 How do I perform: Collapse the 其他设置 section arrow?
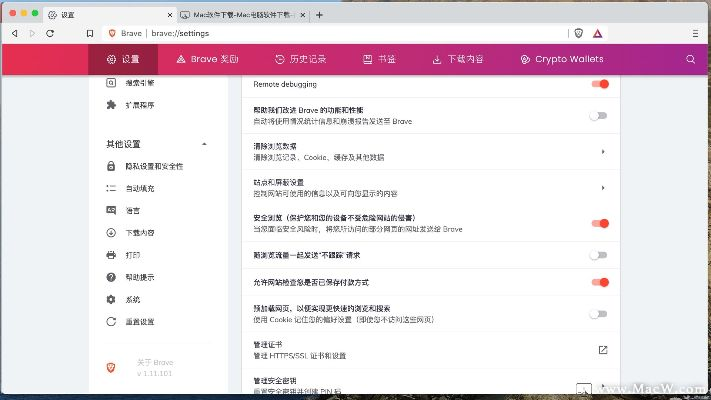[204, 144]
